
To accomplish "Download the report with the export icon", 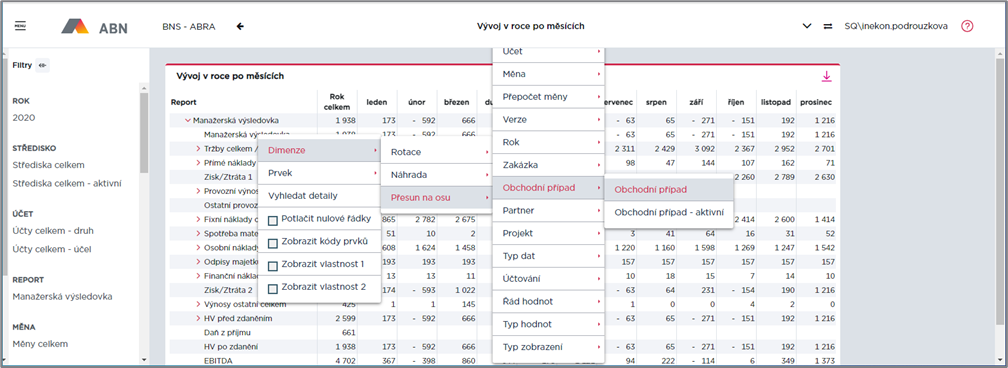I will 827,77.
